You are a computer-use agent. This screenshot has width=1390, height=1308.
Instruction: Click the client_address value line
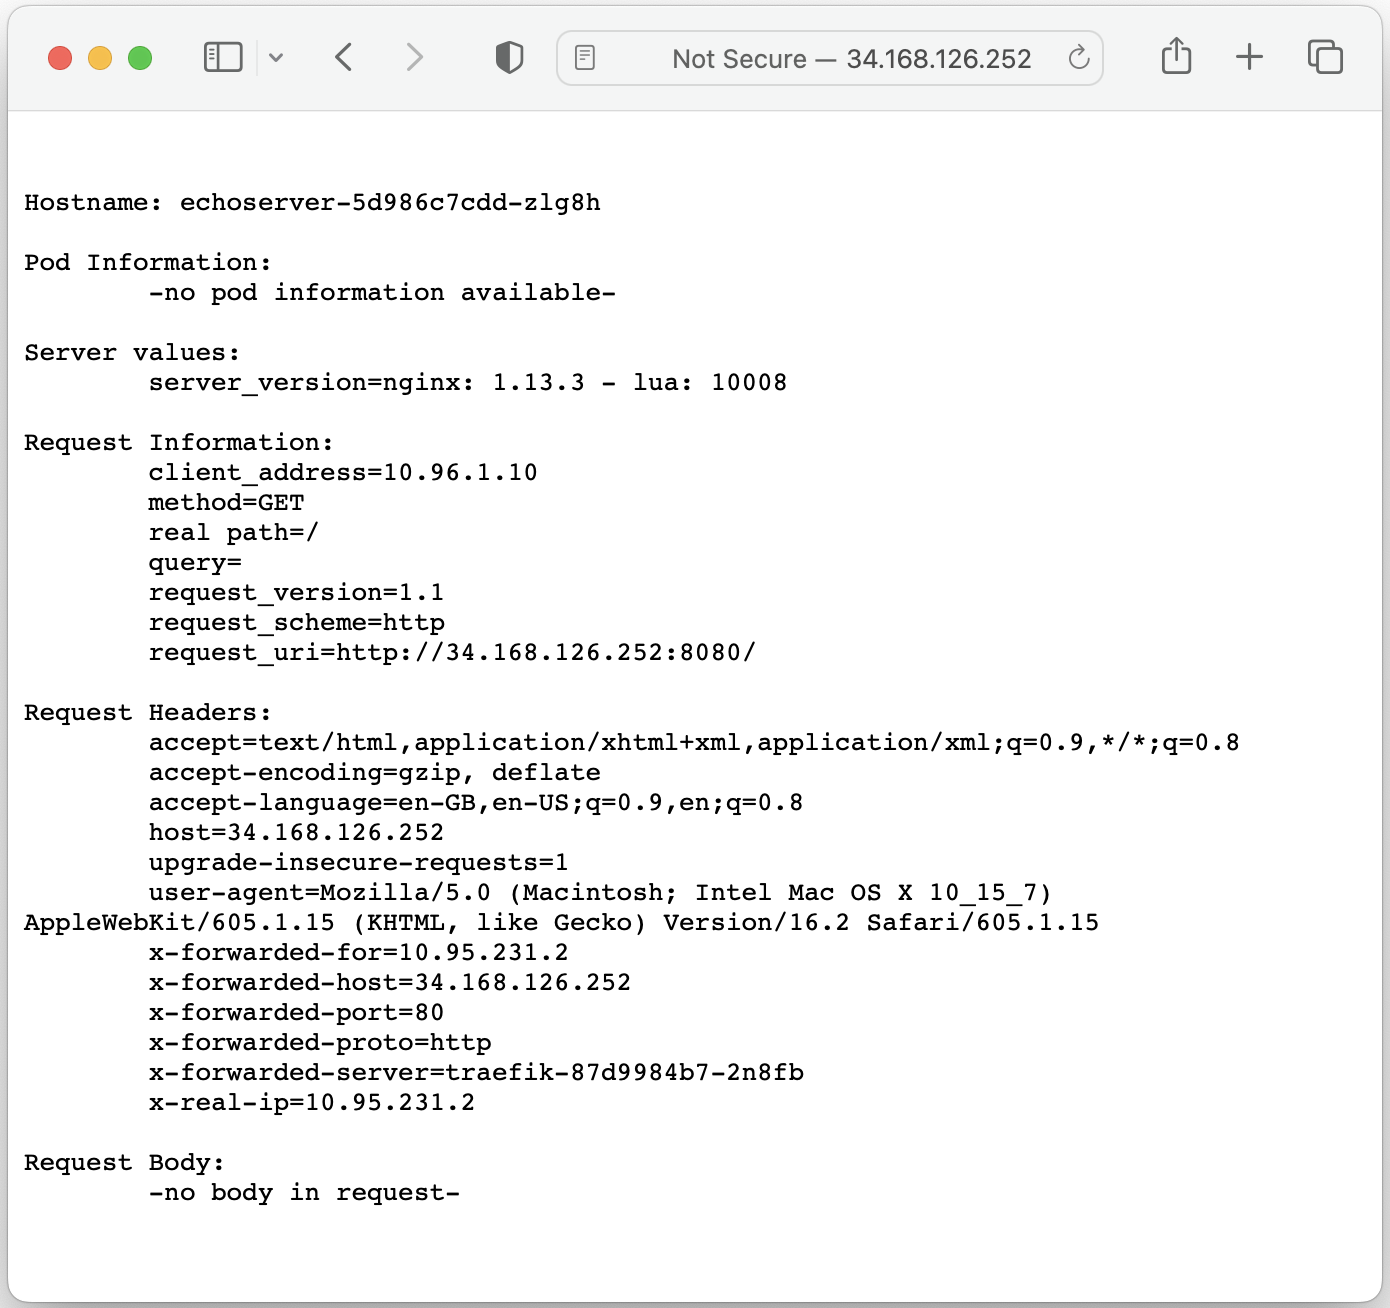pyautogui.click(x=343, y=473)
